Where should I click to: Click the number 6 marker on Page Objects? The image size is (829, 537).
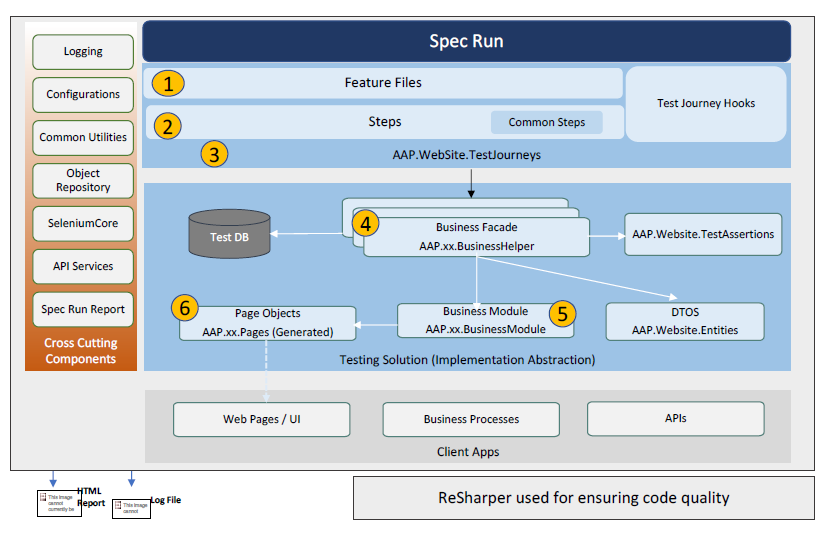pos(183,307)
